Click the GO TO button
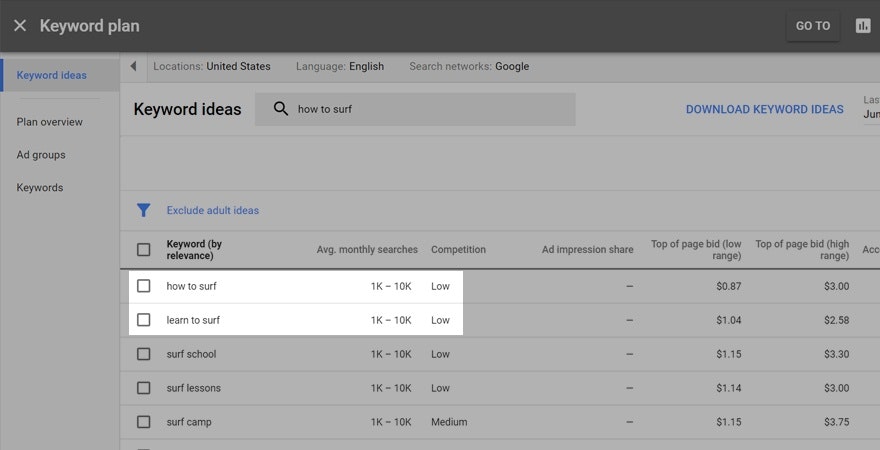 [x=813, y=26]
